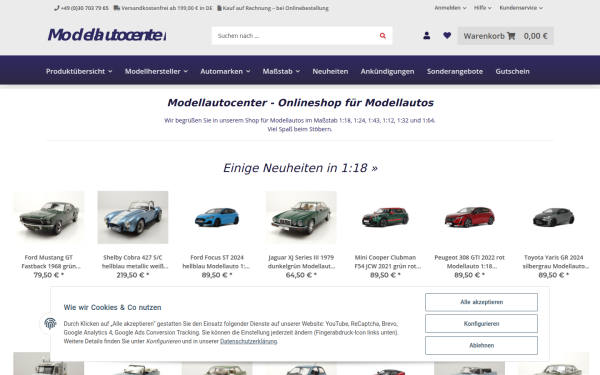Viewport: 600px width, 375px height.
Task: Click the 64,50 € price
Action: 301,275
